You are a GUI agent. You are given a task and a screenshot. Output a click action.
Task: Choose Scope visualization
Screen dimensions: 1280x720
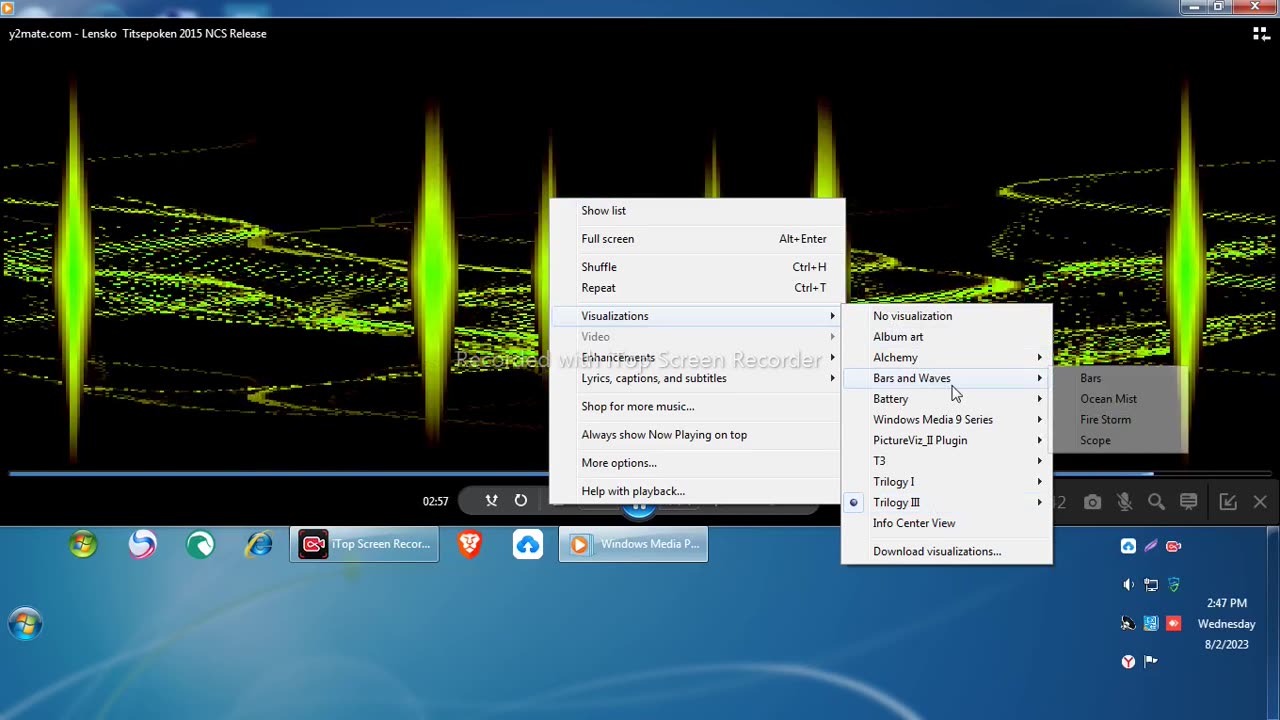(1119, 441)
